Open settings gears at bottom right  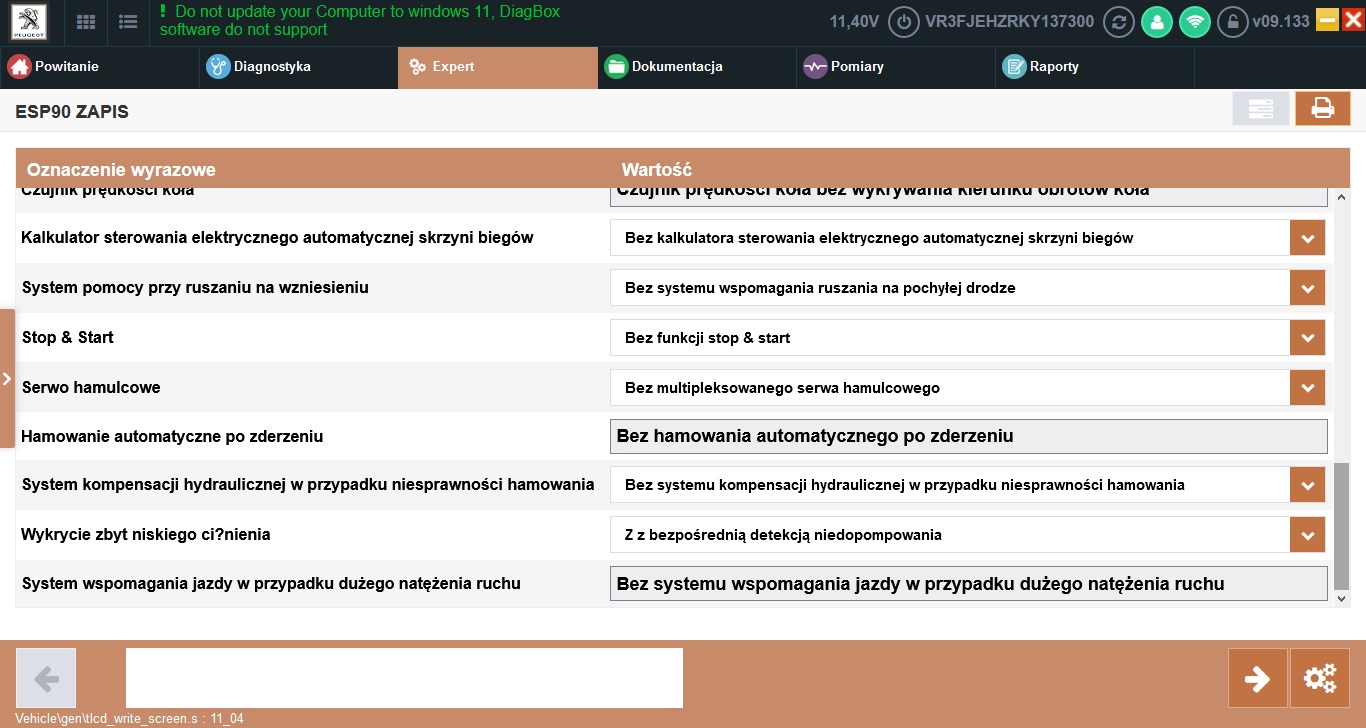tap(1320, 679)
